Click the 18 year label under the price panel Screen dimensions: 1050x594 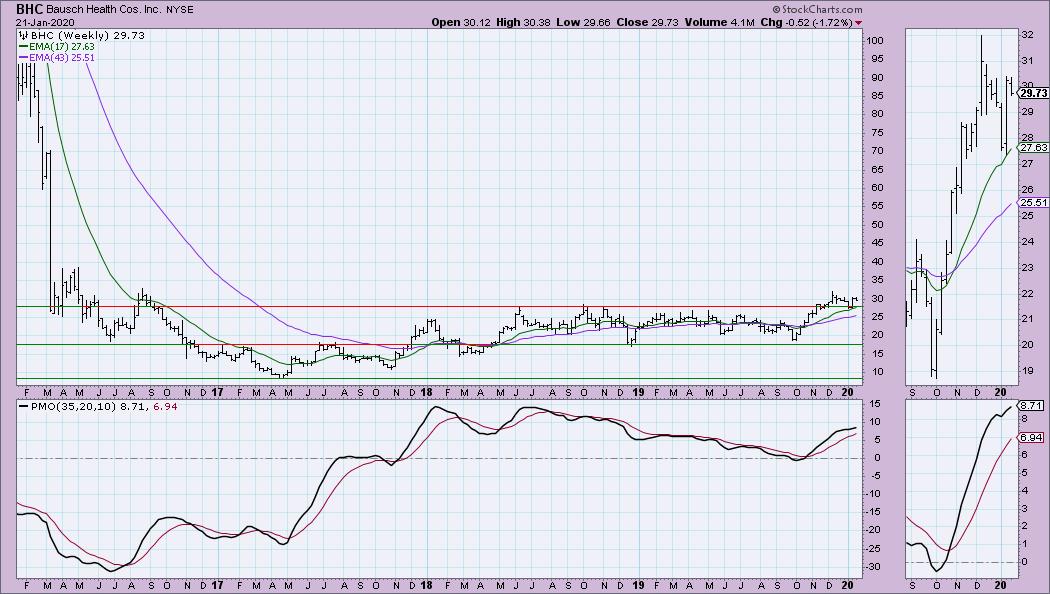(x=427, y=392)
